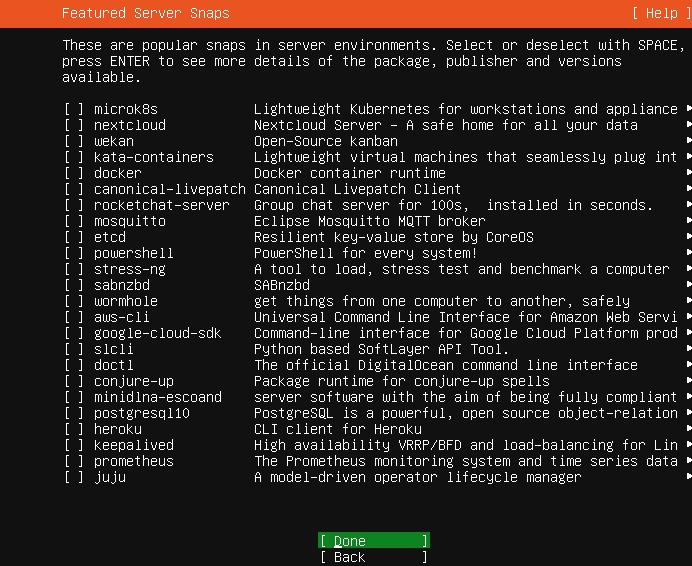Select 'Resilient key-value store by CoreOS'
The height and width of the screenshot is (566, 692).
[394, 237]
